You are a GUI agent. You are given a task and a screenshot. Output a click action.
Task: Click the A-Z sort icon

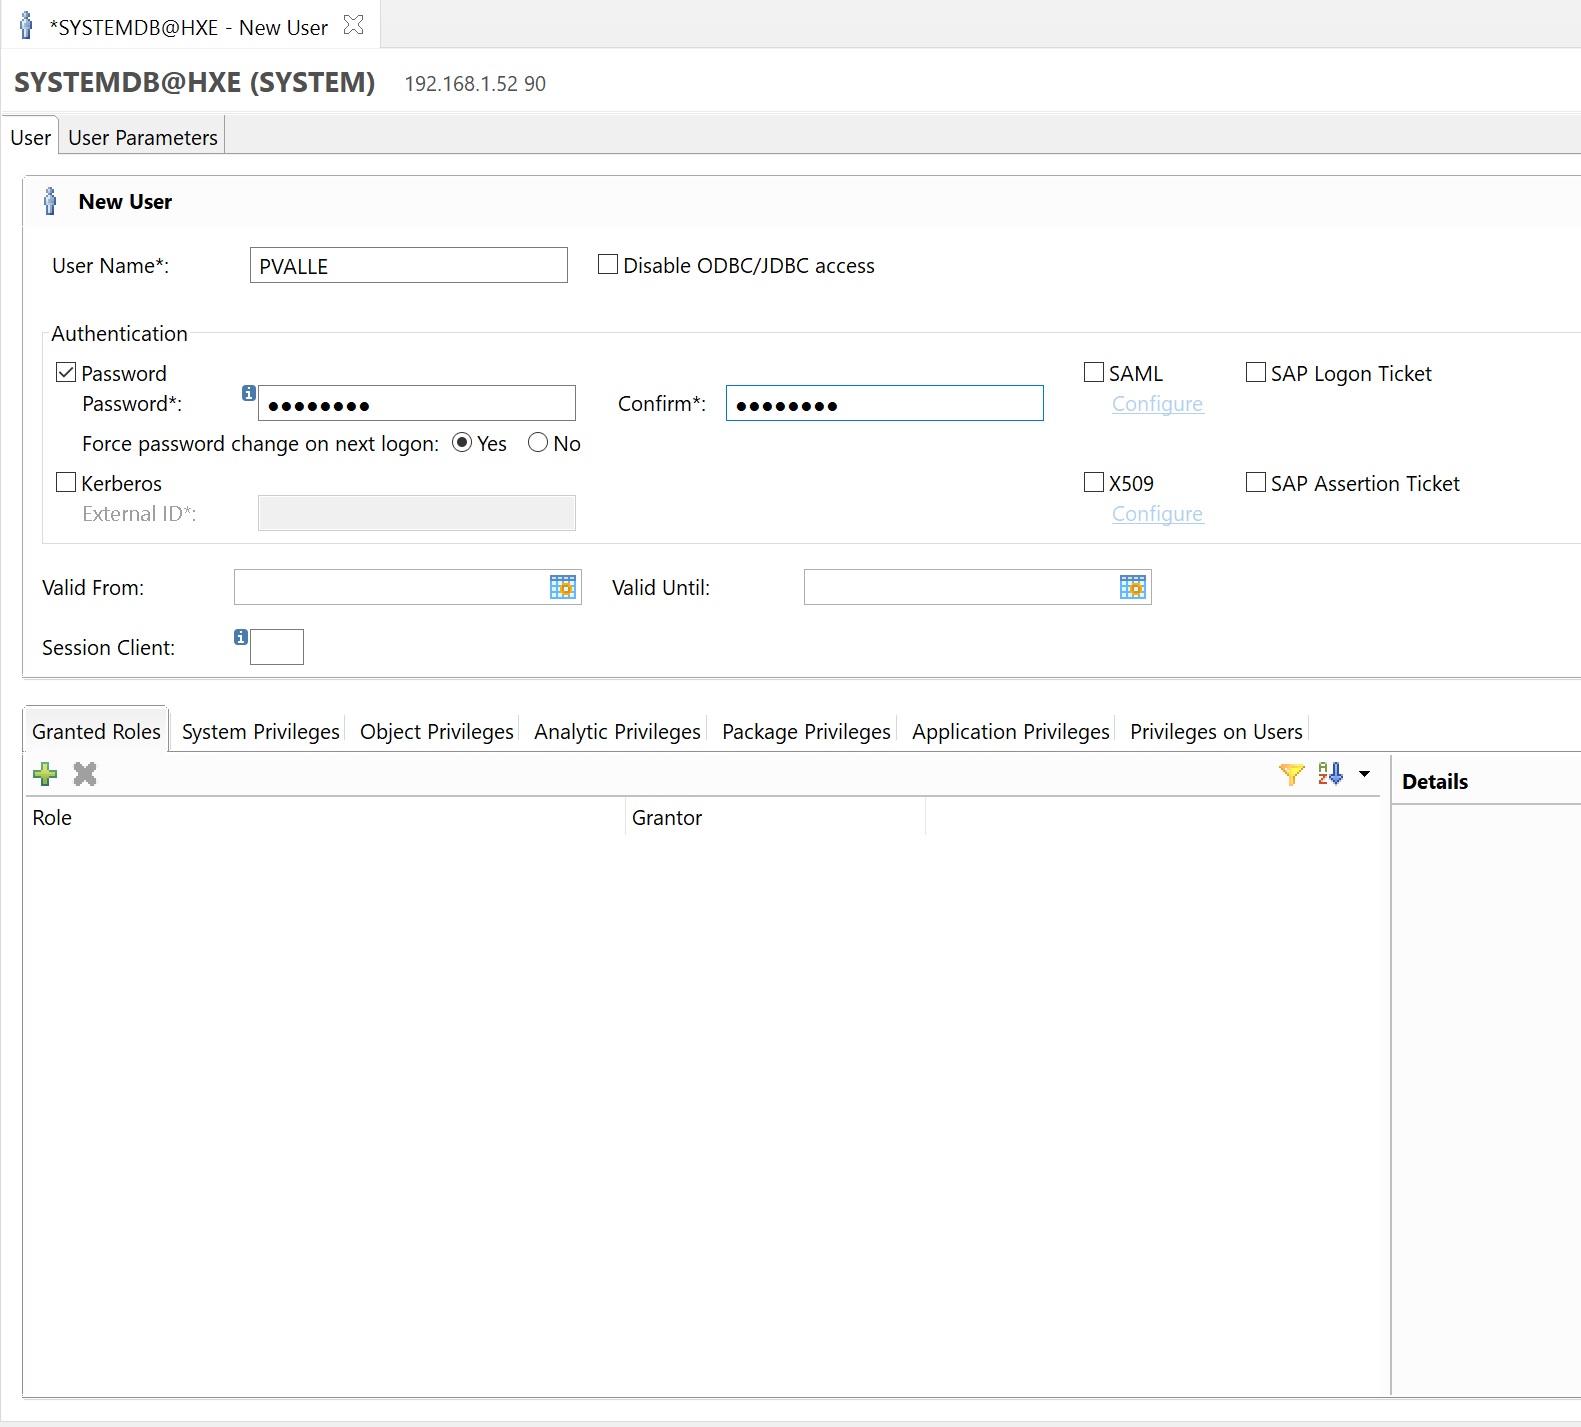(x=1330, y=774)
